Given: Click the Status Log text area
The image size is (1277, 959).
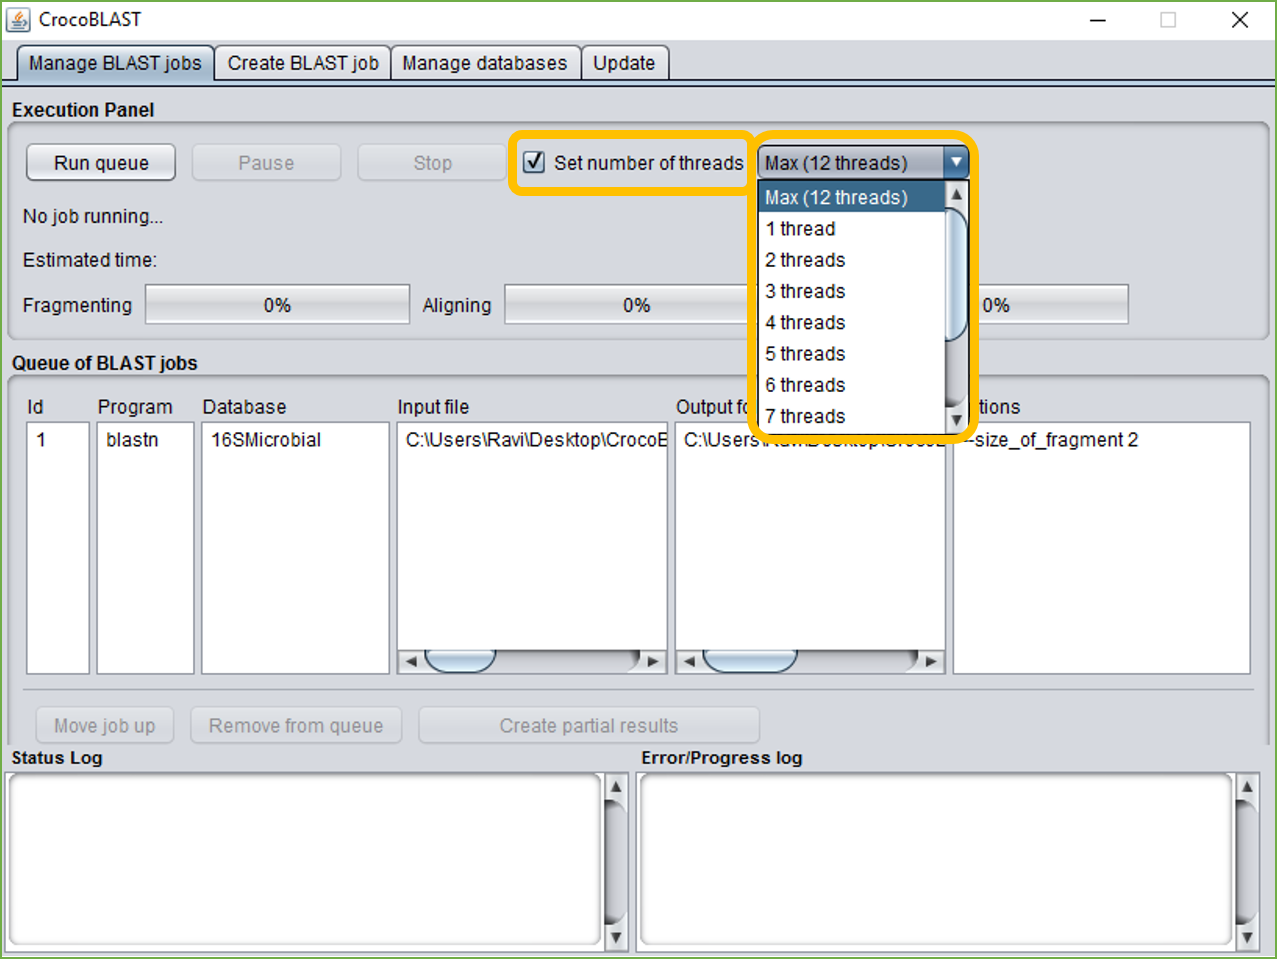Looking at the screenshot, I should point(304,860).
